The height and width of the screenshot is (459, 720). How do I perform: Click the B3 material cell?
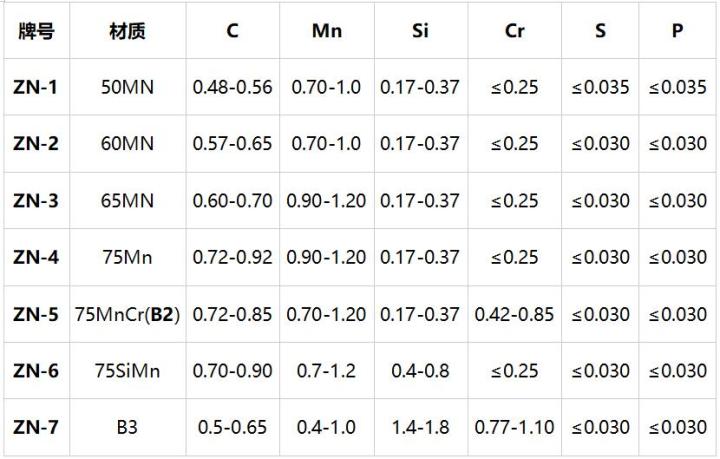click(127, 427)
